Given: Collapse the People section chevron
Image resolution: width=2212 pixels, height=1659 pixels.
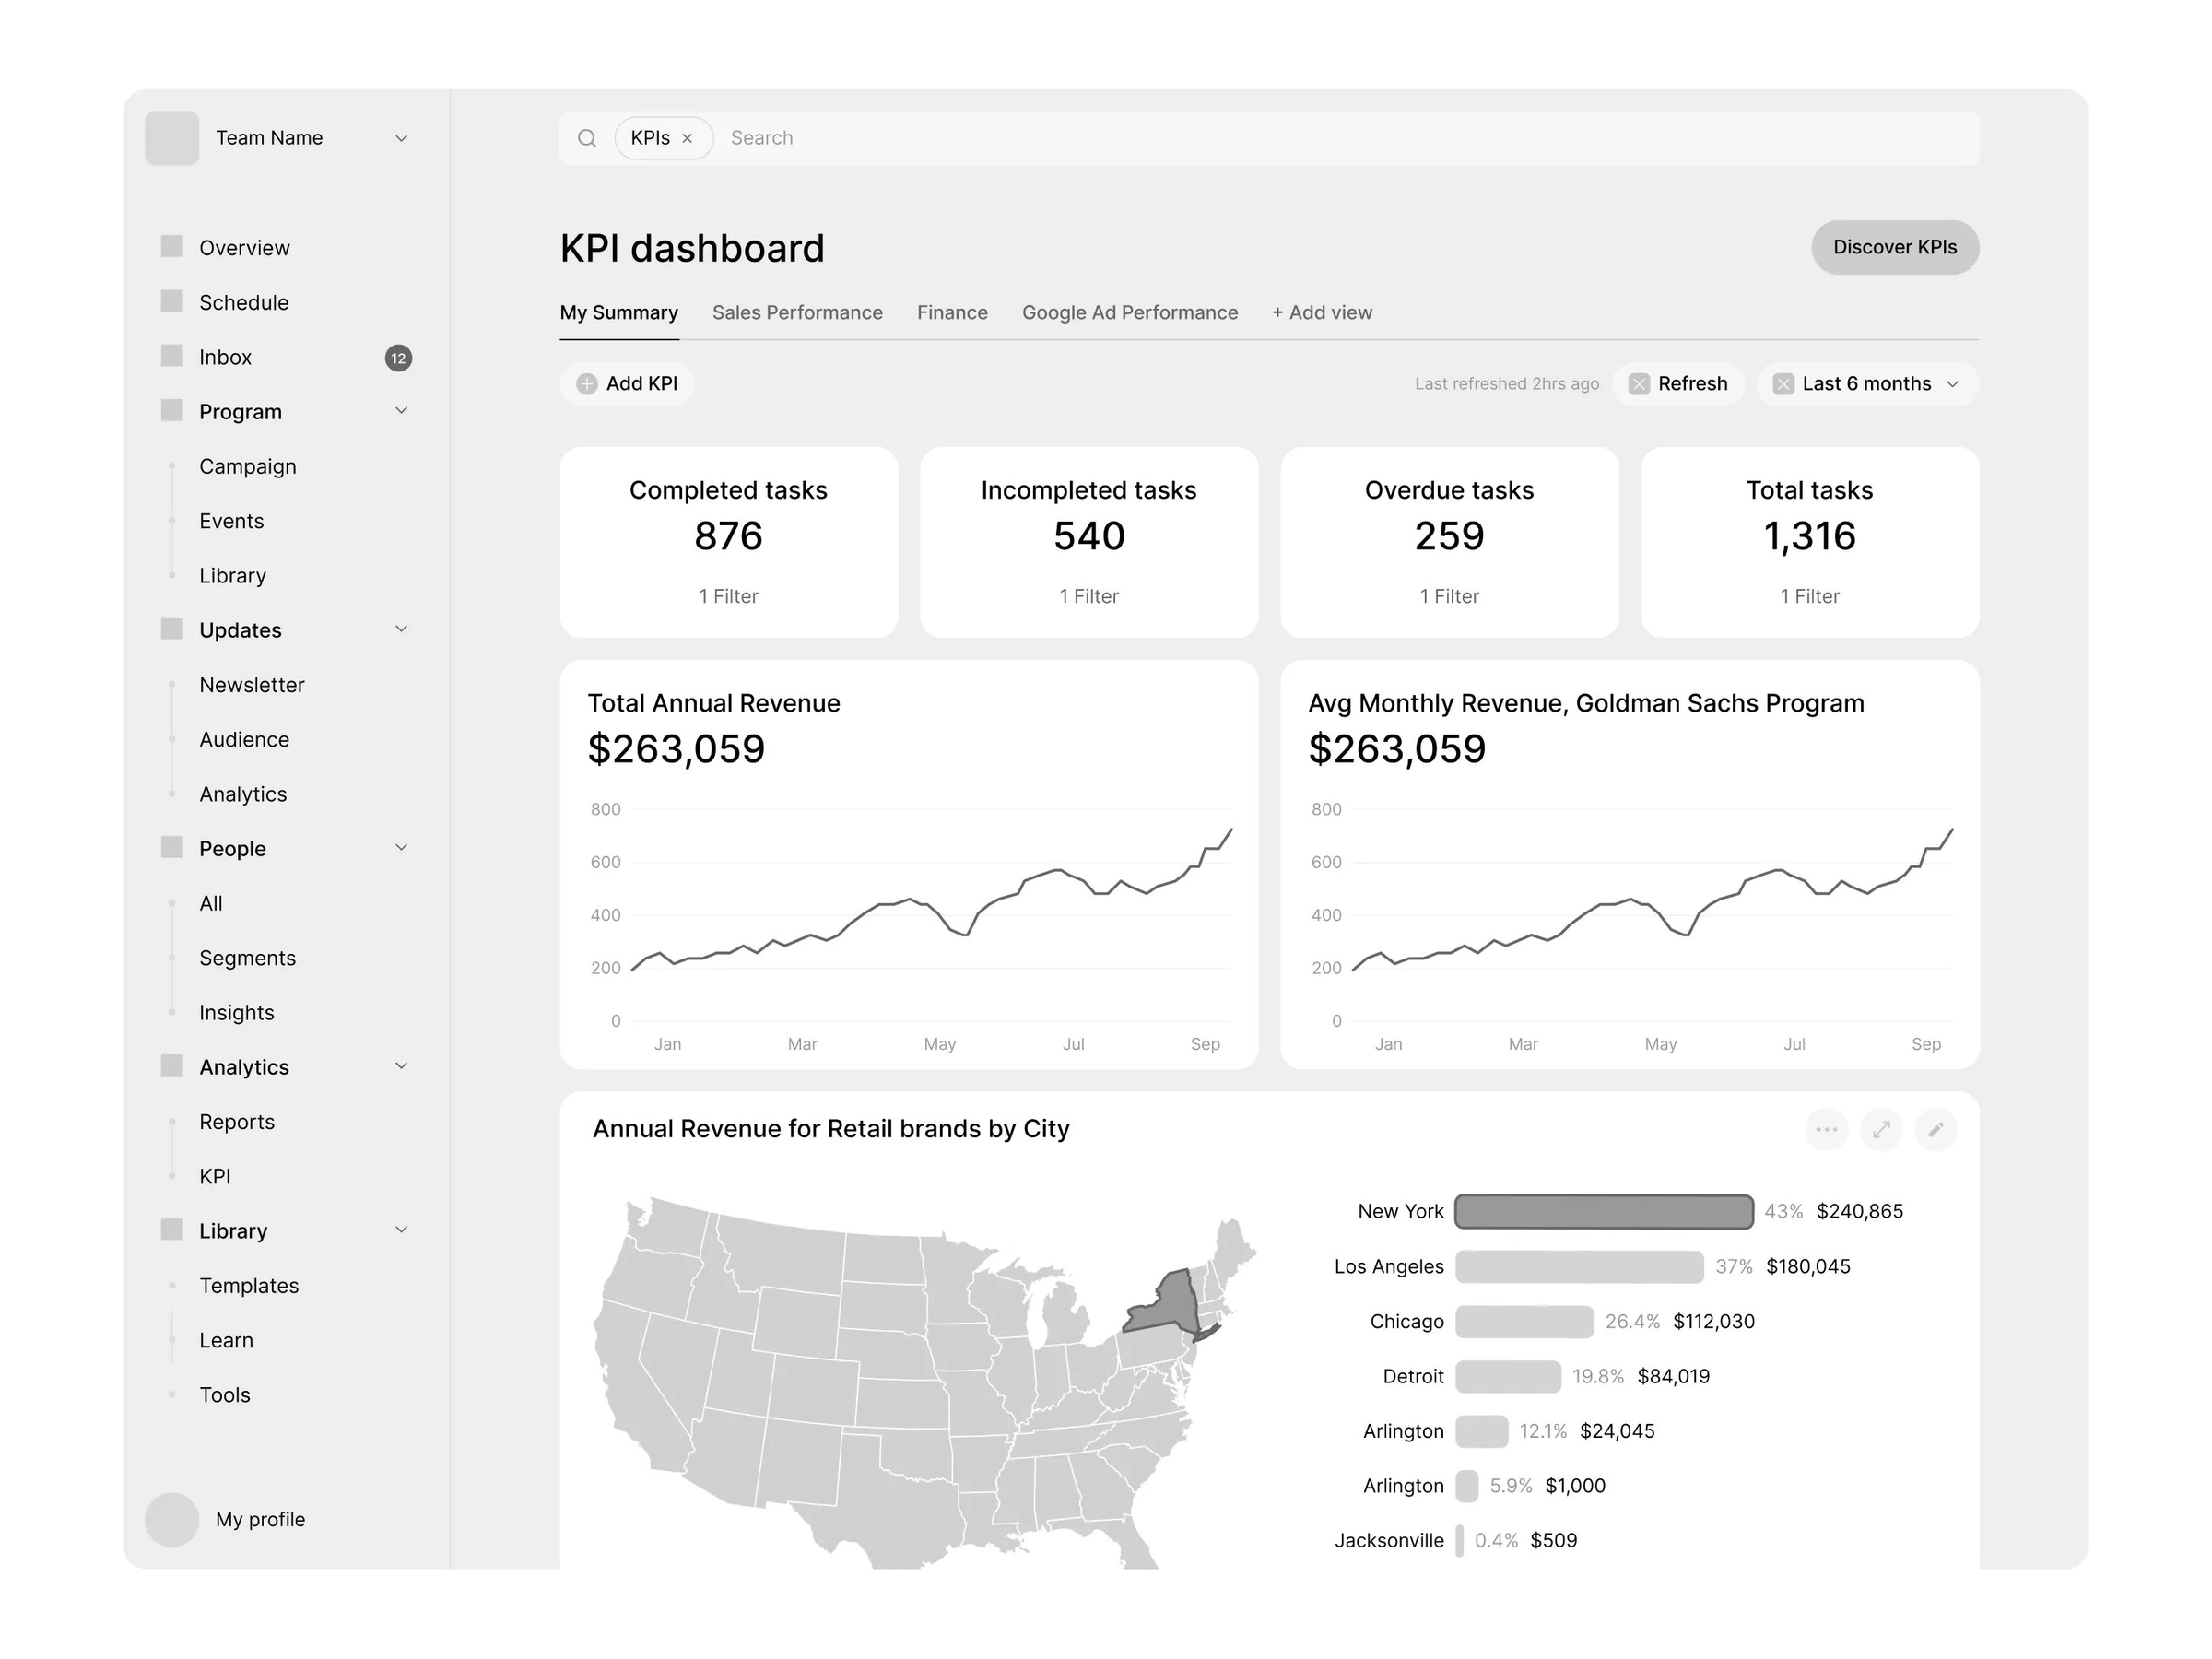Looking at the screenshot, I should 401,847.
